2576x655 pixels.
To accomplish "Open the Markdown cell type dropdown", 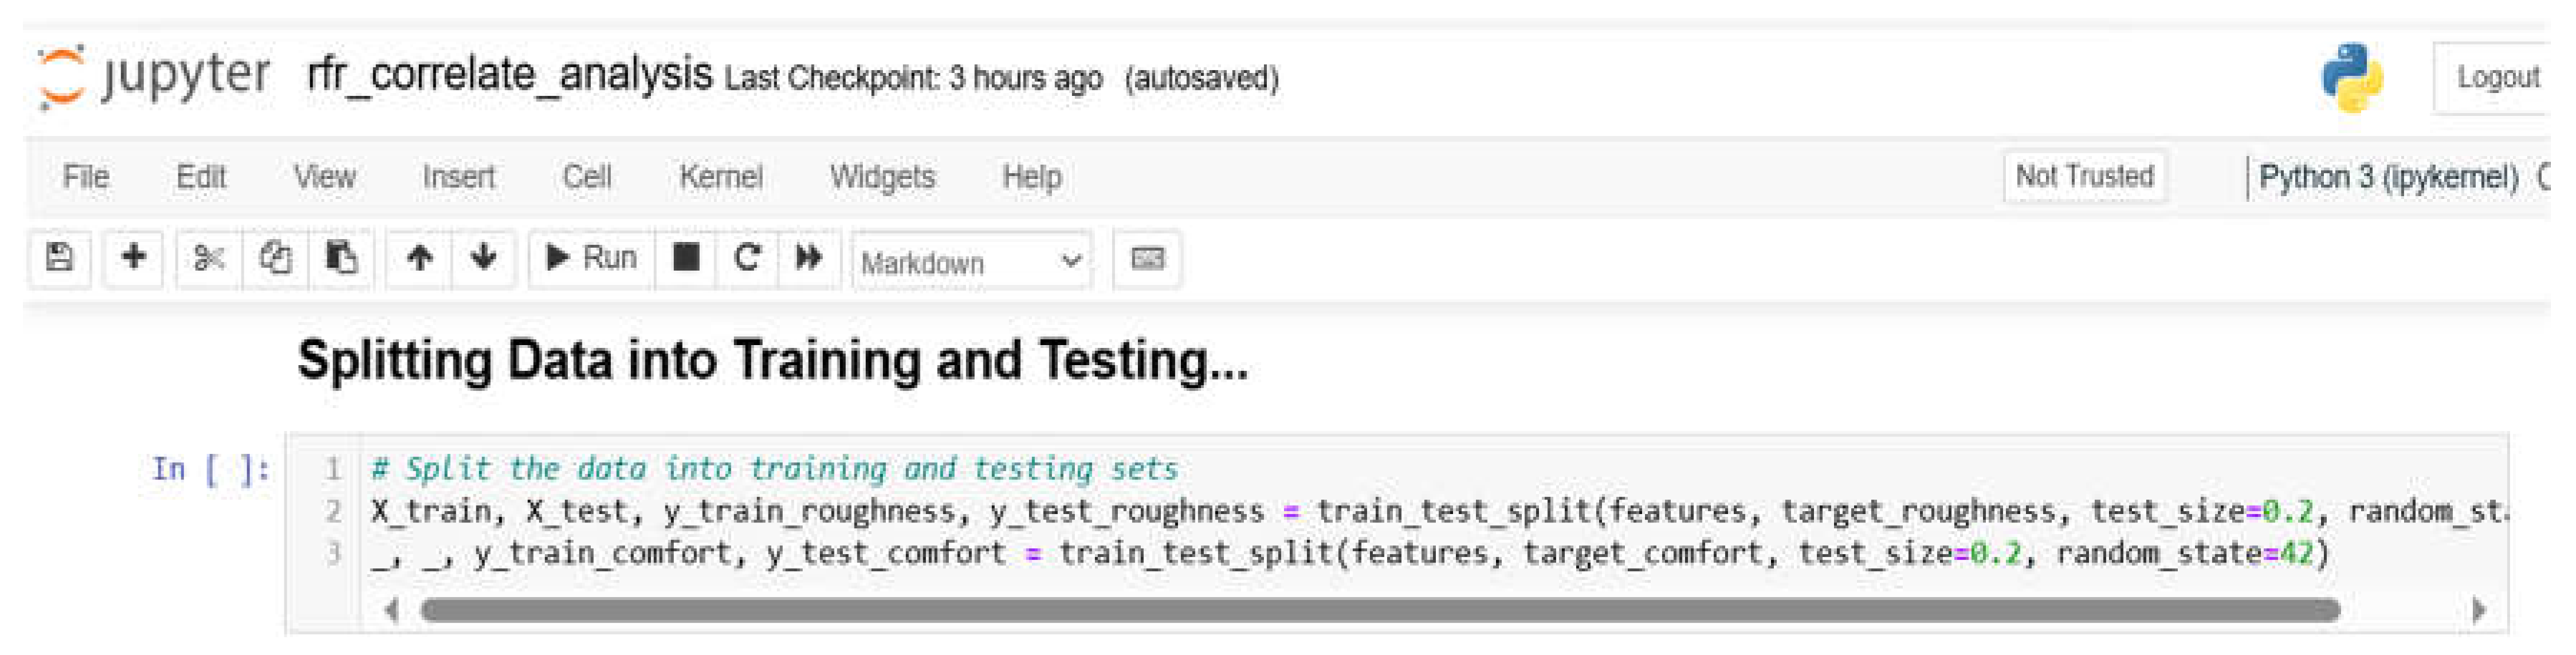I will pyautogui.click(x=970, y=262).
